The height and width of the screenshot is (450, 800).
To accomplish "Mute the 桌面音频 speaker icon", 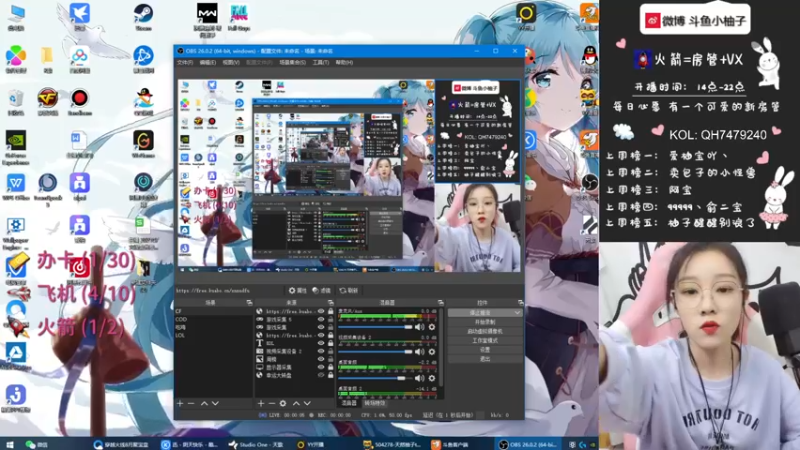I will click(420, 378).
